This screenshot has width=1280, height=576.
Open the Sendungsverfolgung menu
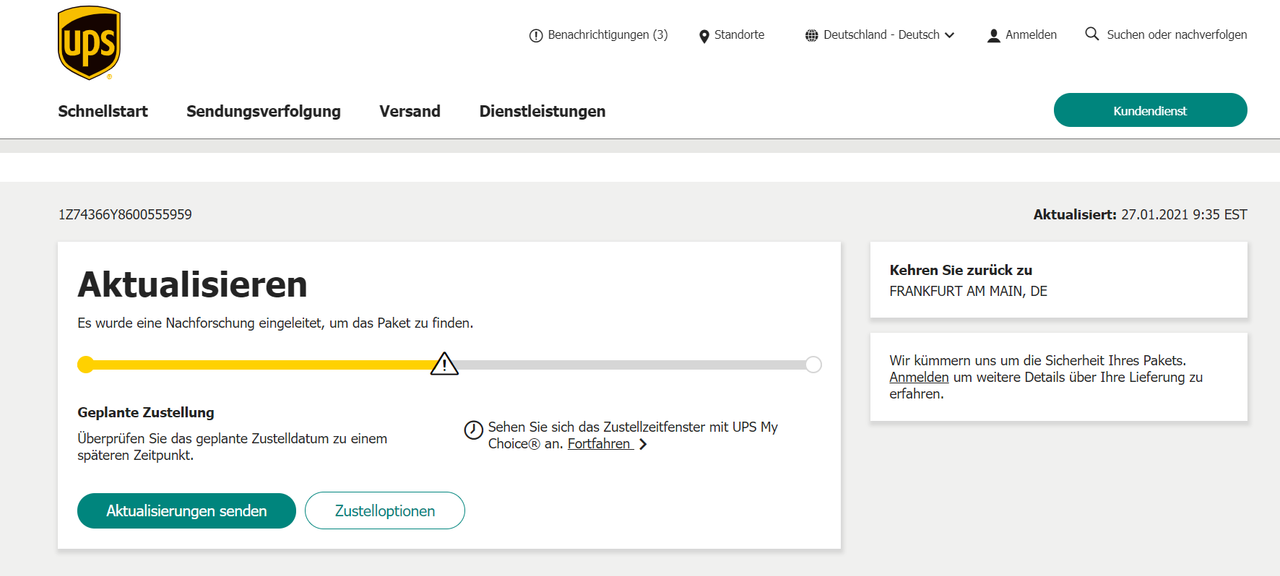[x=263, y=111]
